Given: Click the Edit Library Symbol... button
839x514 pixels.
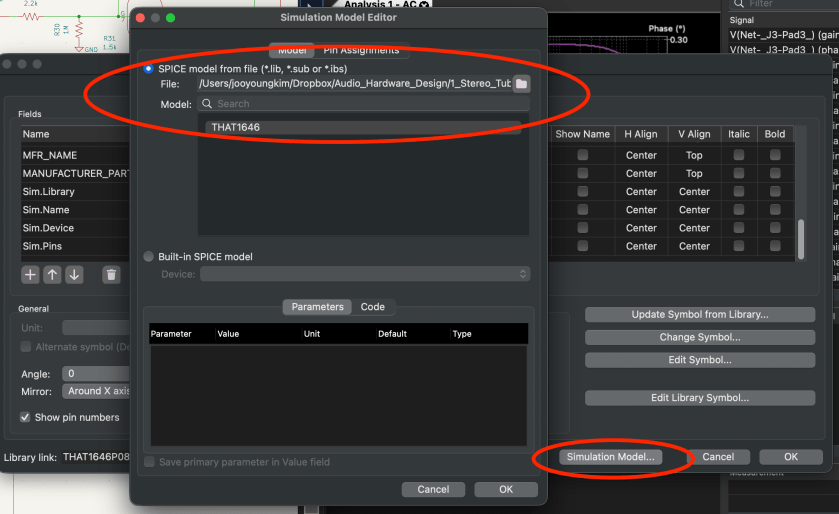Looking at the screenshot, I should pos(699,398).
